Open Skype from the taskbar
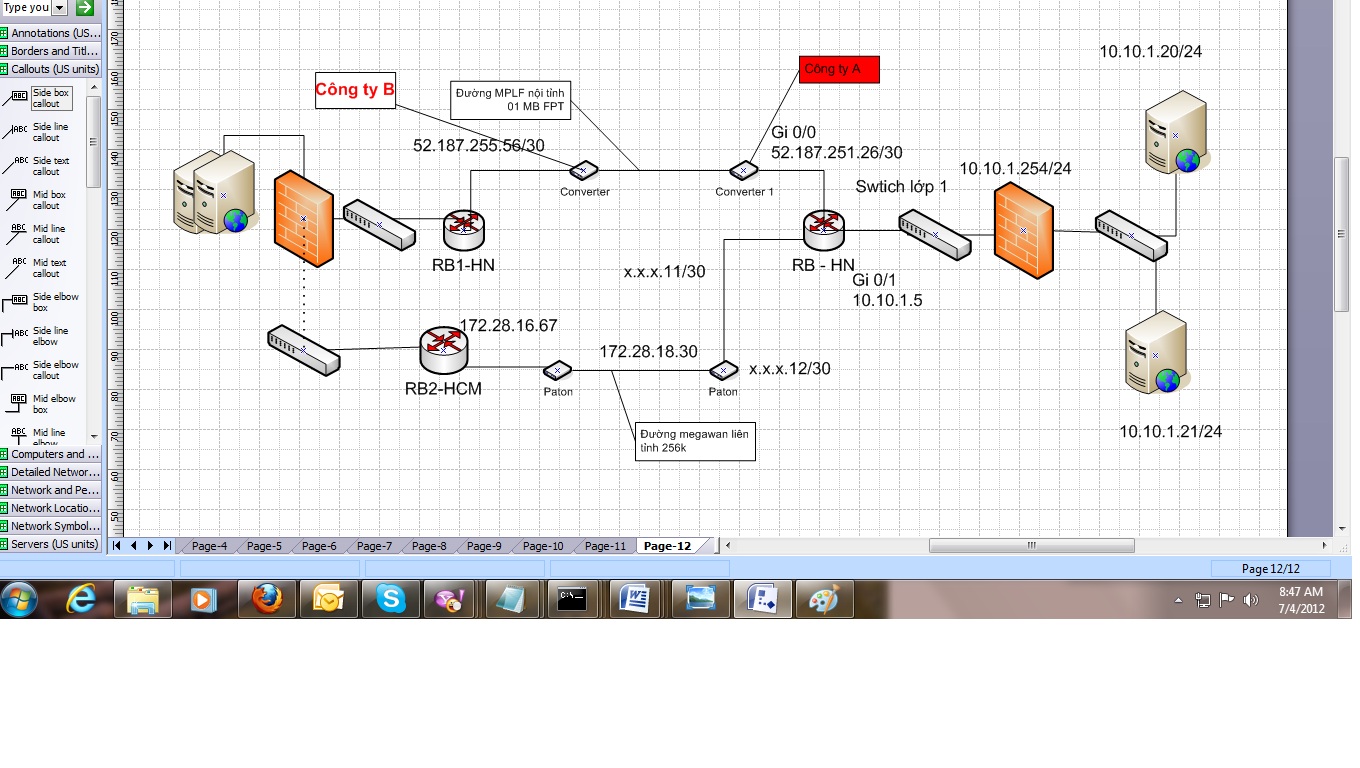 pos(391,599)
